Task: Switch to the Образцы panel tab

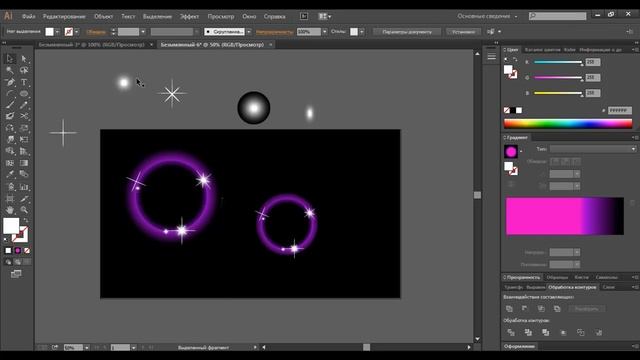Action: 557,278
